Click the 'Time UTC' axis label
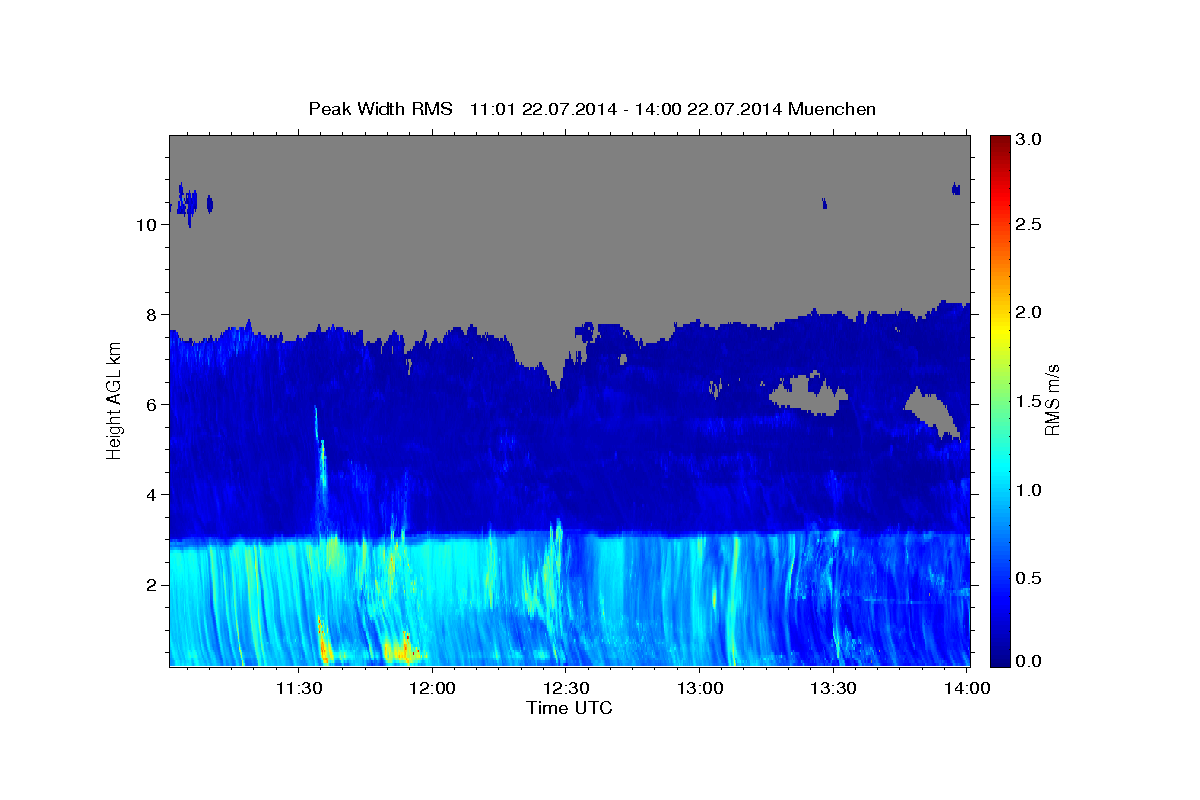Screen dimensions: 1200x800 569,708
